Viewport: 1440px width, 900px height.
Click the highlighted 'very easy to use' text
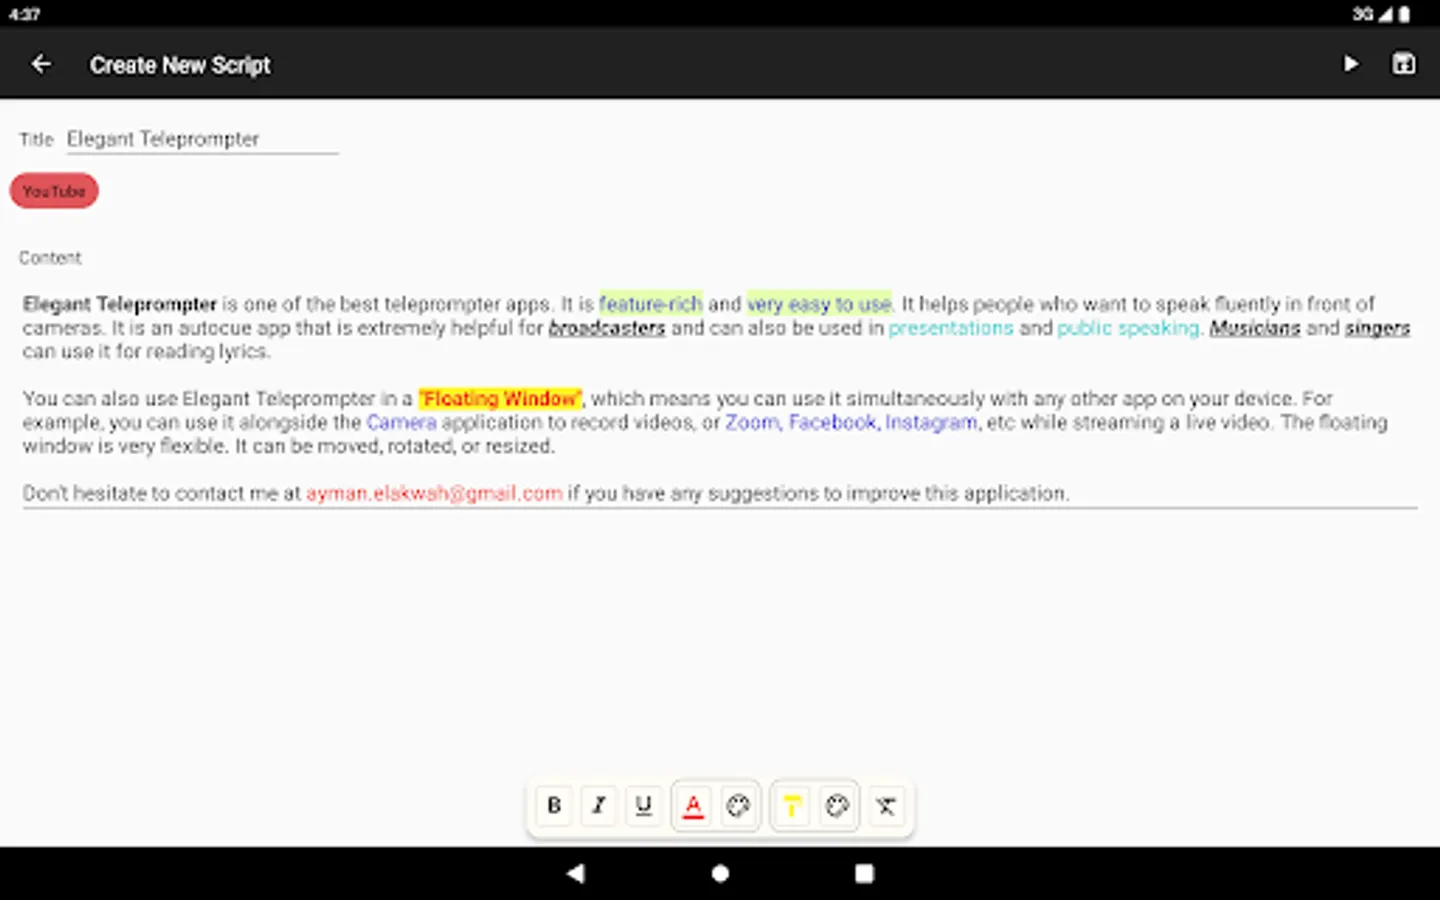819,303
